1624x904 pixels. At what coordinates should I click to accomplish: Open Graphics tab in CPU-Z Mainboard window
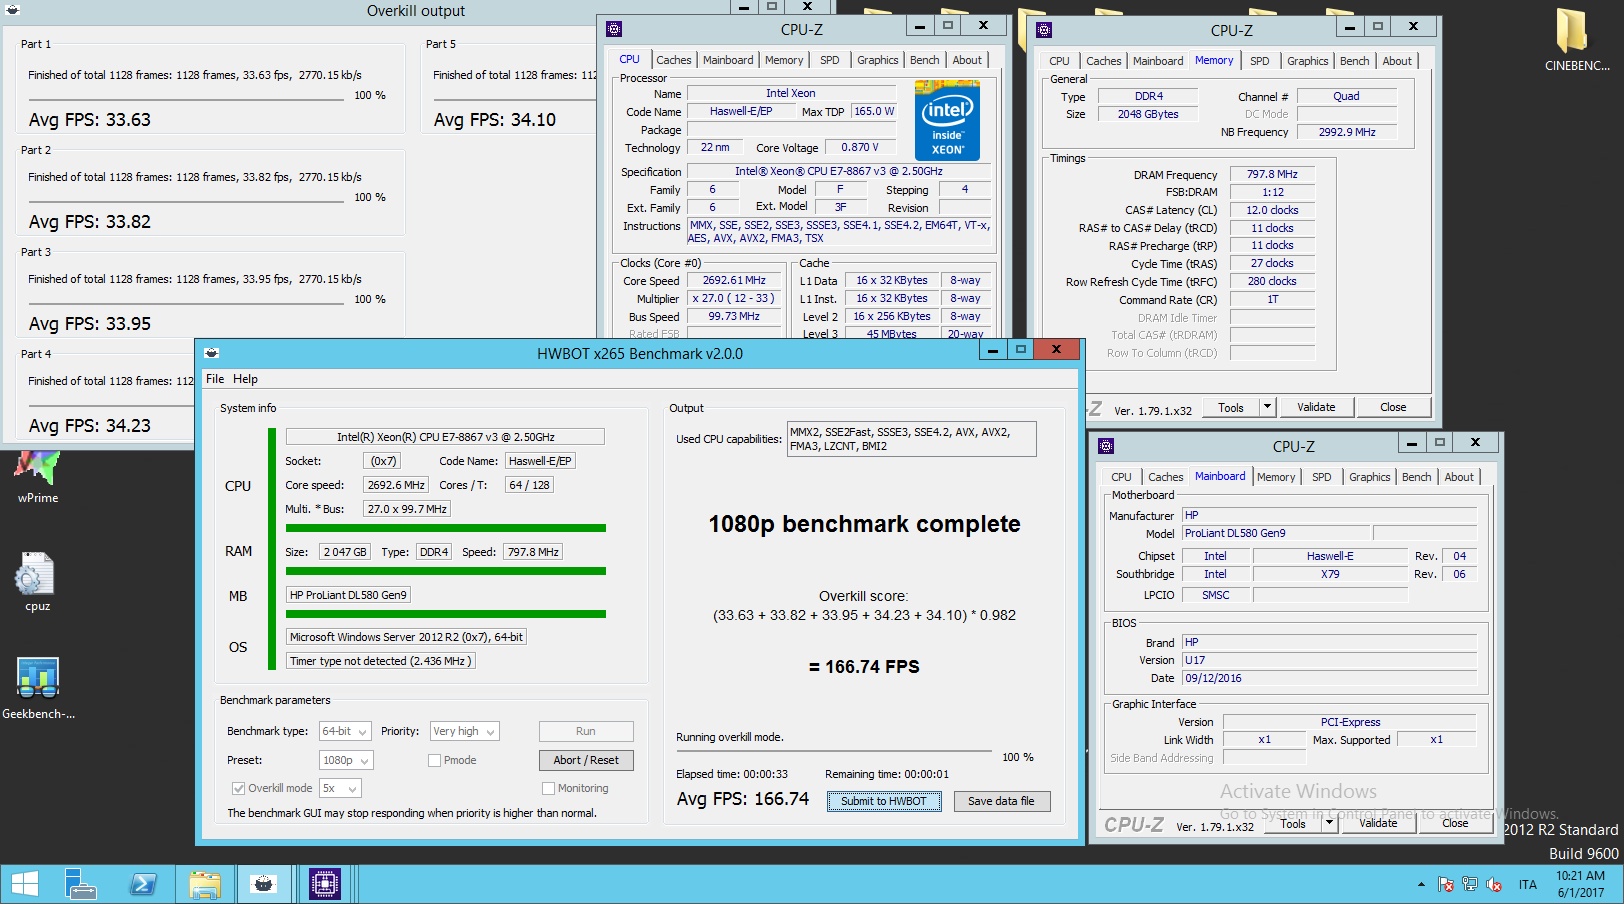pos(1369,477)
